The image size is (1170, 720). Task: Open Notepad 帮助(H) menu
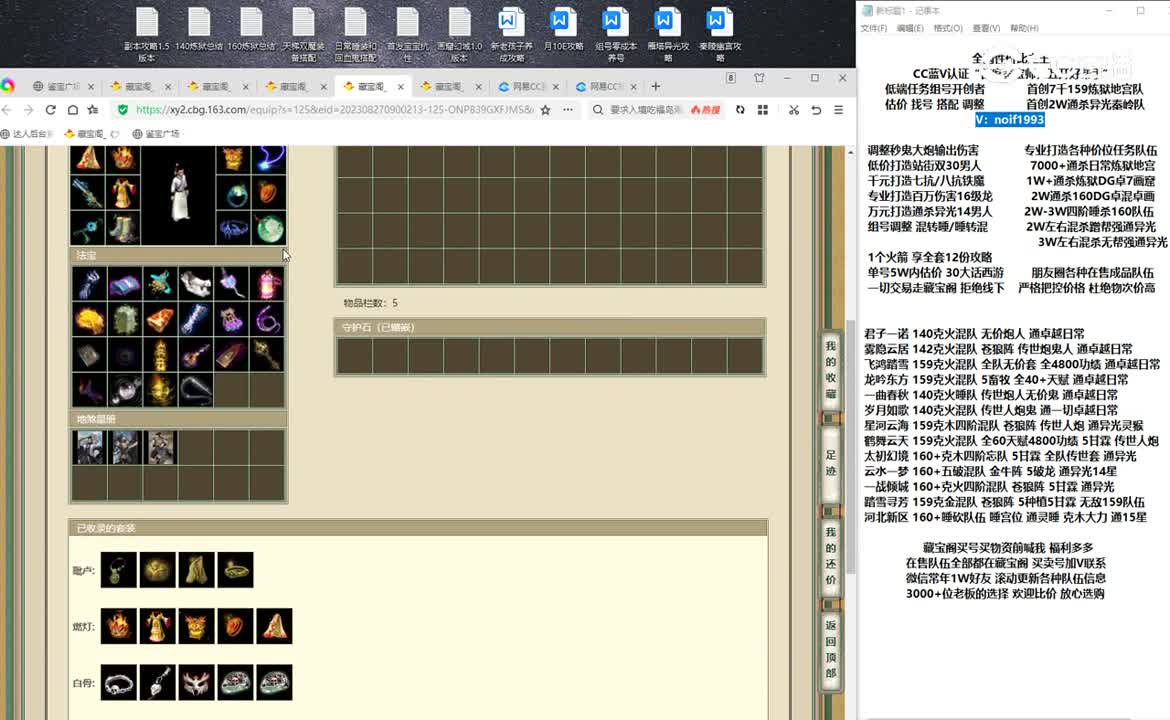click(1024, 28)
